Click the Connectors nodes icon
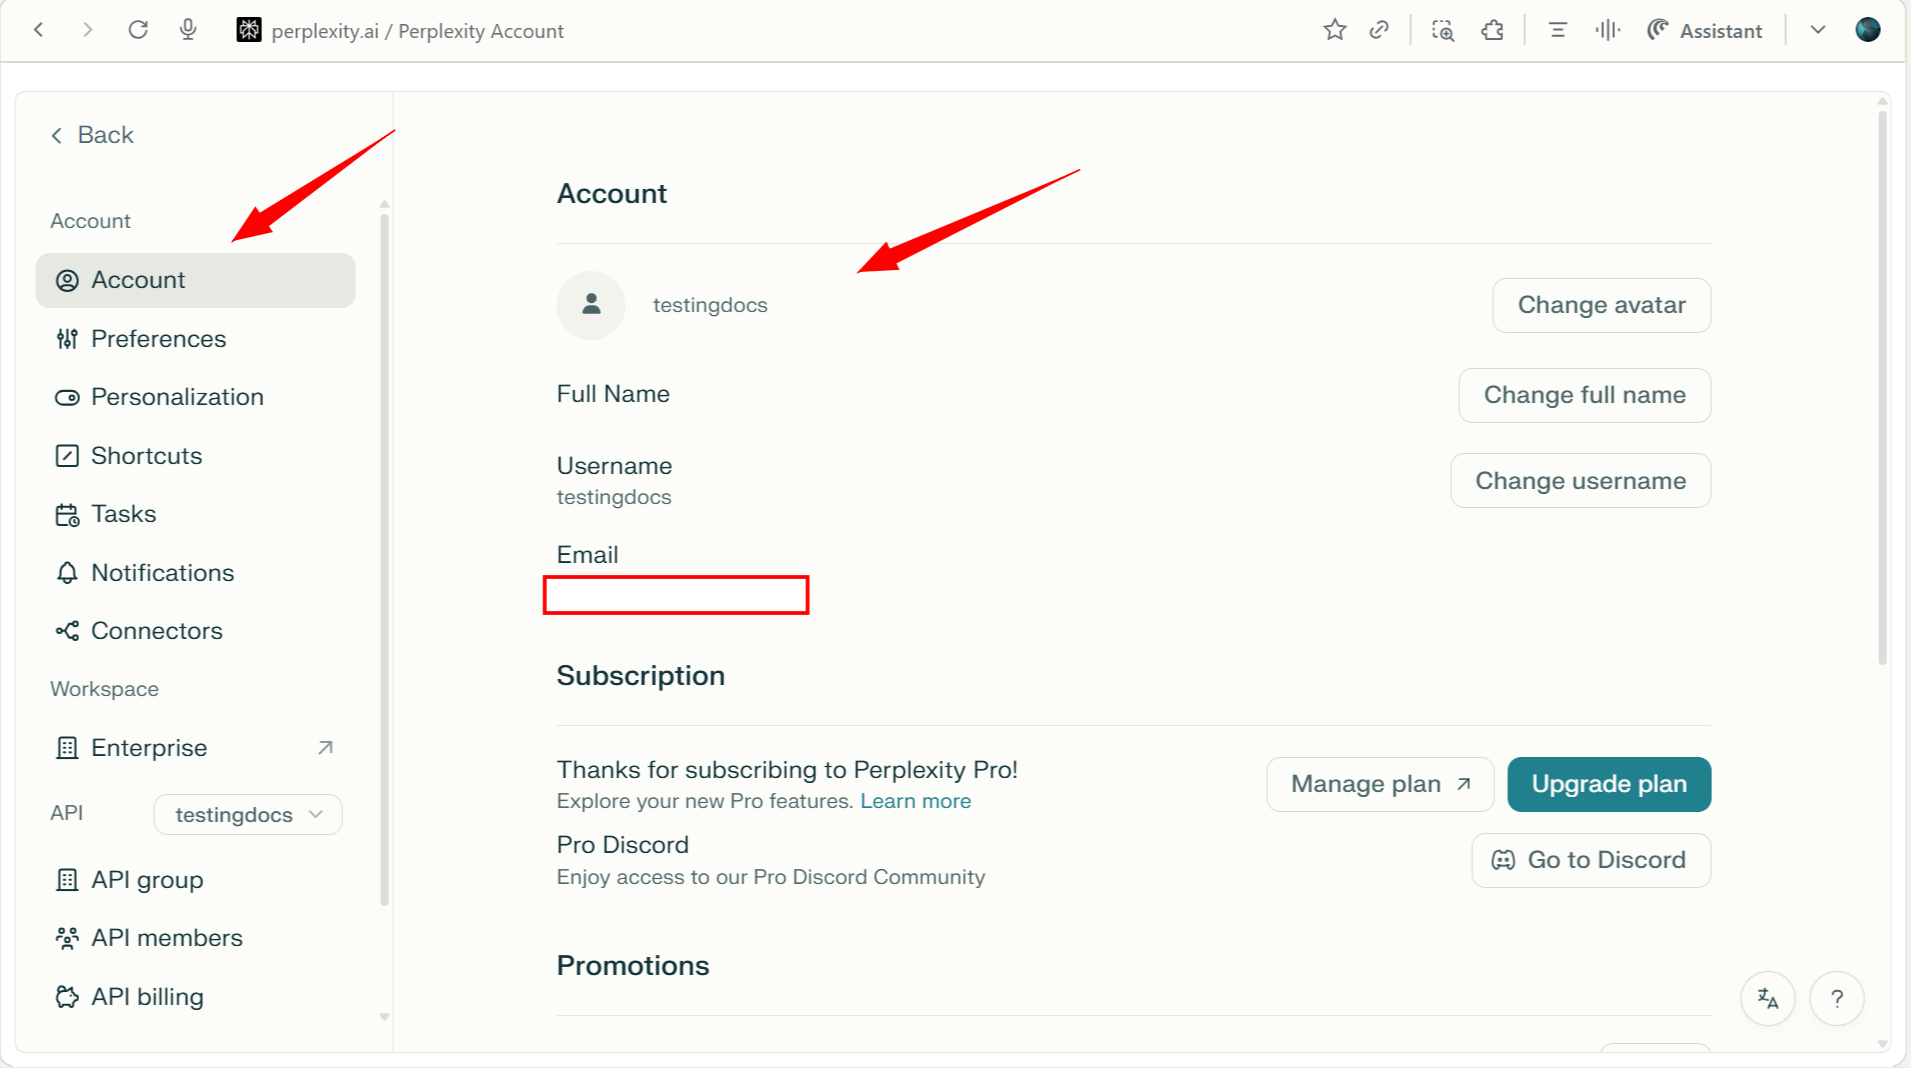1911x1068 pixels. [x=67, y=631]
